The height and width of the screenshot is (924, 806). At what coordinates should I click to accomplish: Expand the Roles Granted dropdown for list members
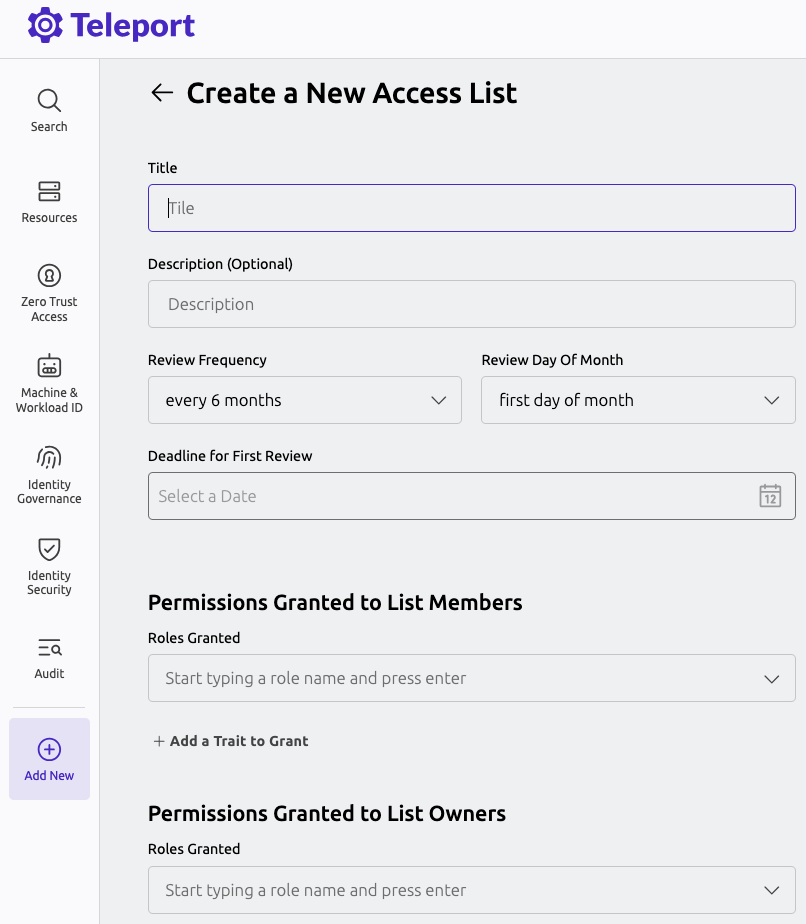click(471, 678)
